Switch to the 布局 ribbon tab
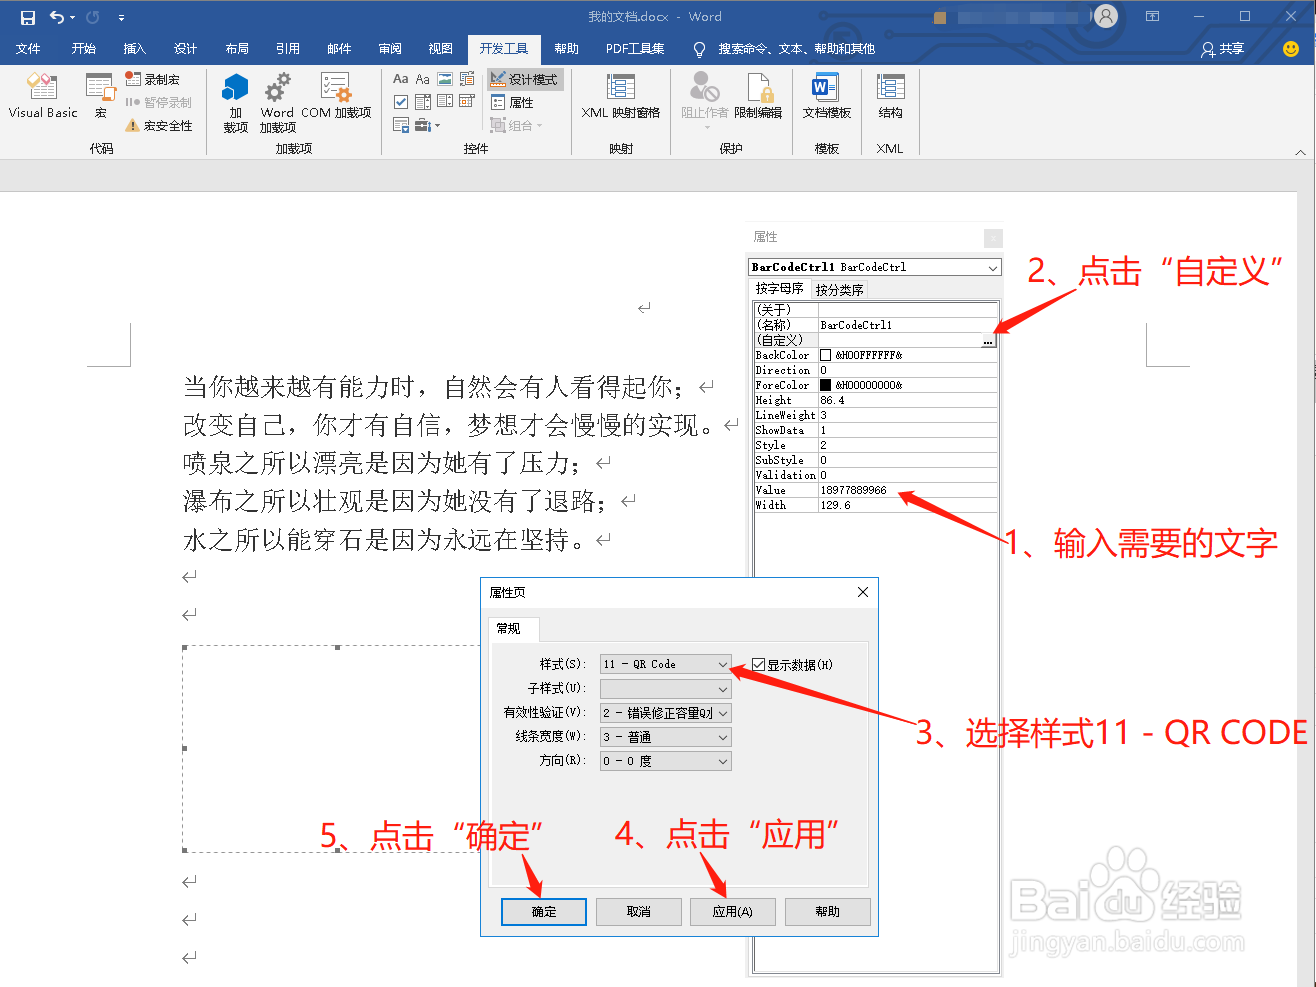This screenshot has height=987, width=1316. pyautogui.click(x=237, y=49)
